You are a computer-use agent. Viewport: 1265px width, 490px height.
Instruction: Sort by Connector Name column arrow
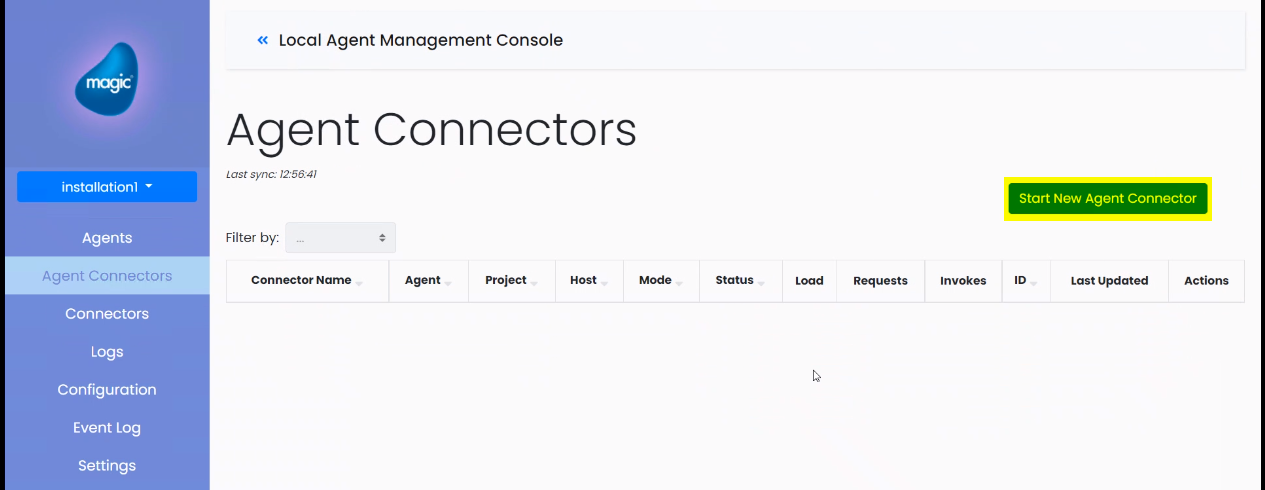pos(359,284)
